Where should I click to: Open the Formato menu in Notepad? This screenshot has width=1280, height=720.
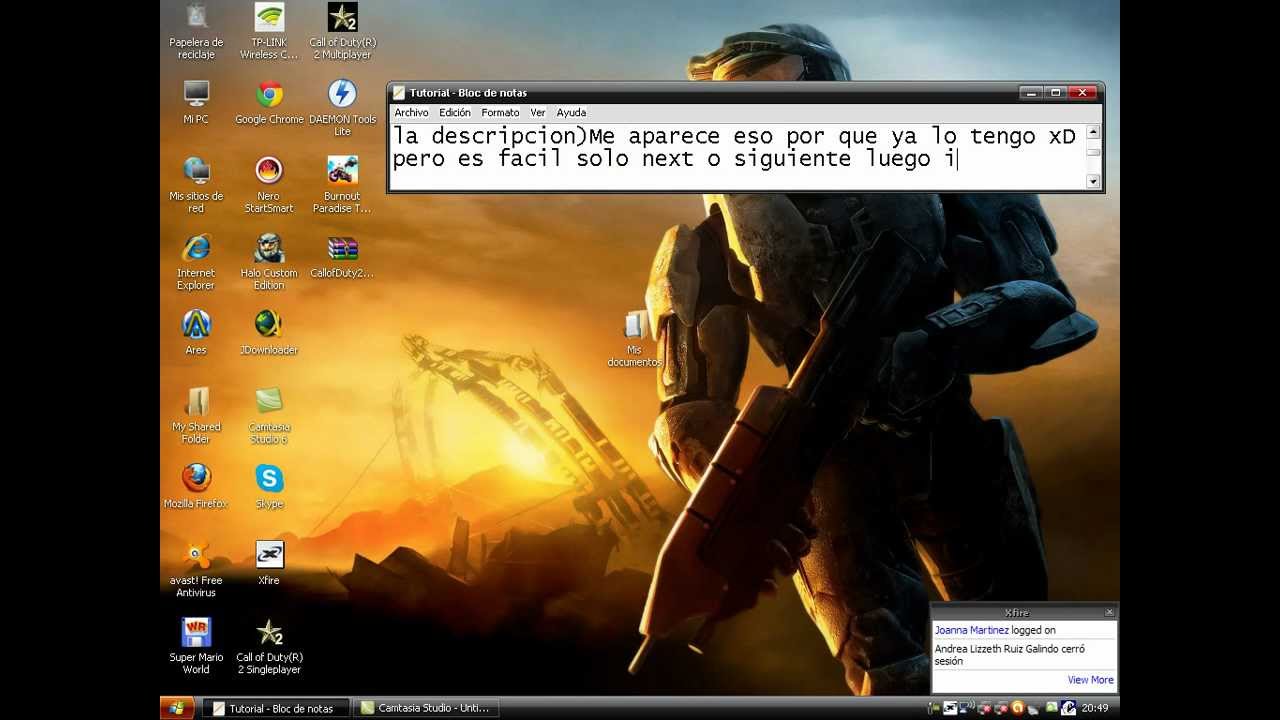pyautogui.click(x=500, y=113)
